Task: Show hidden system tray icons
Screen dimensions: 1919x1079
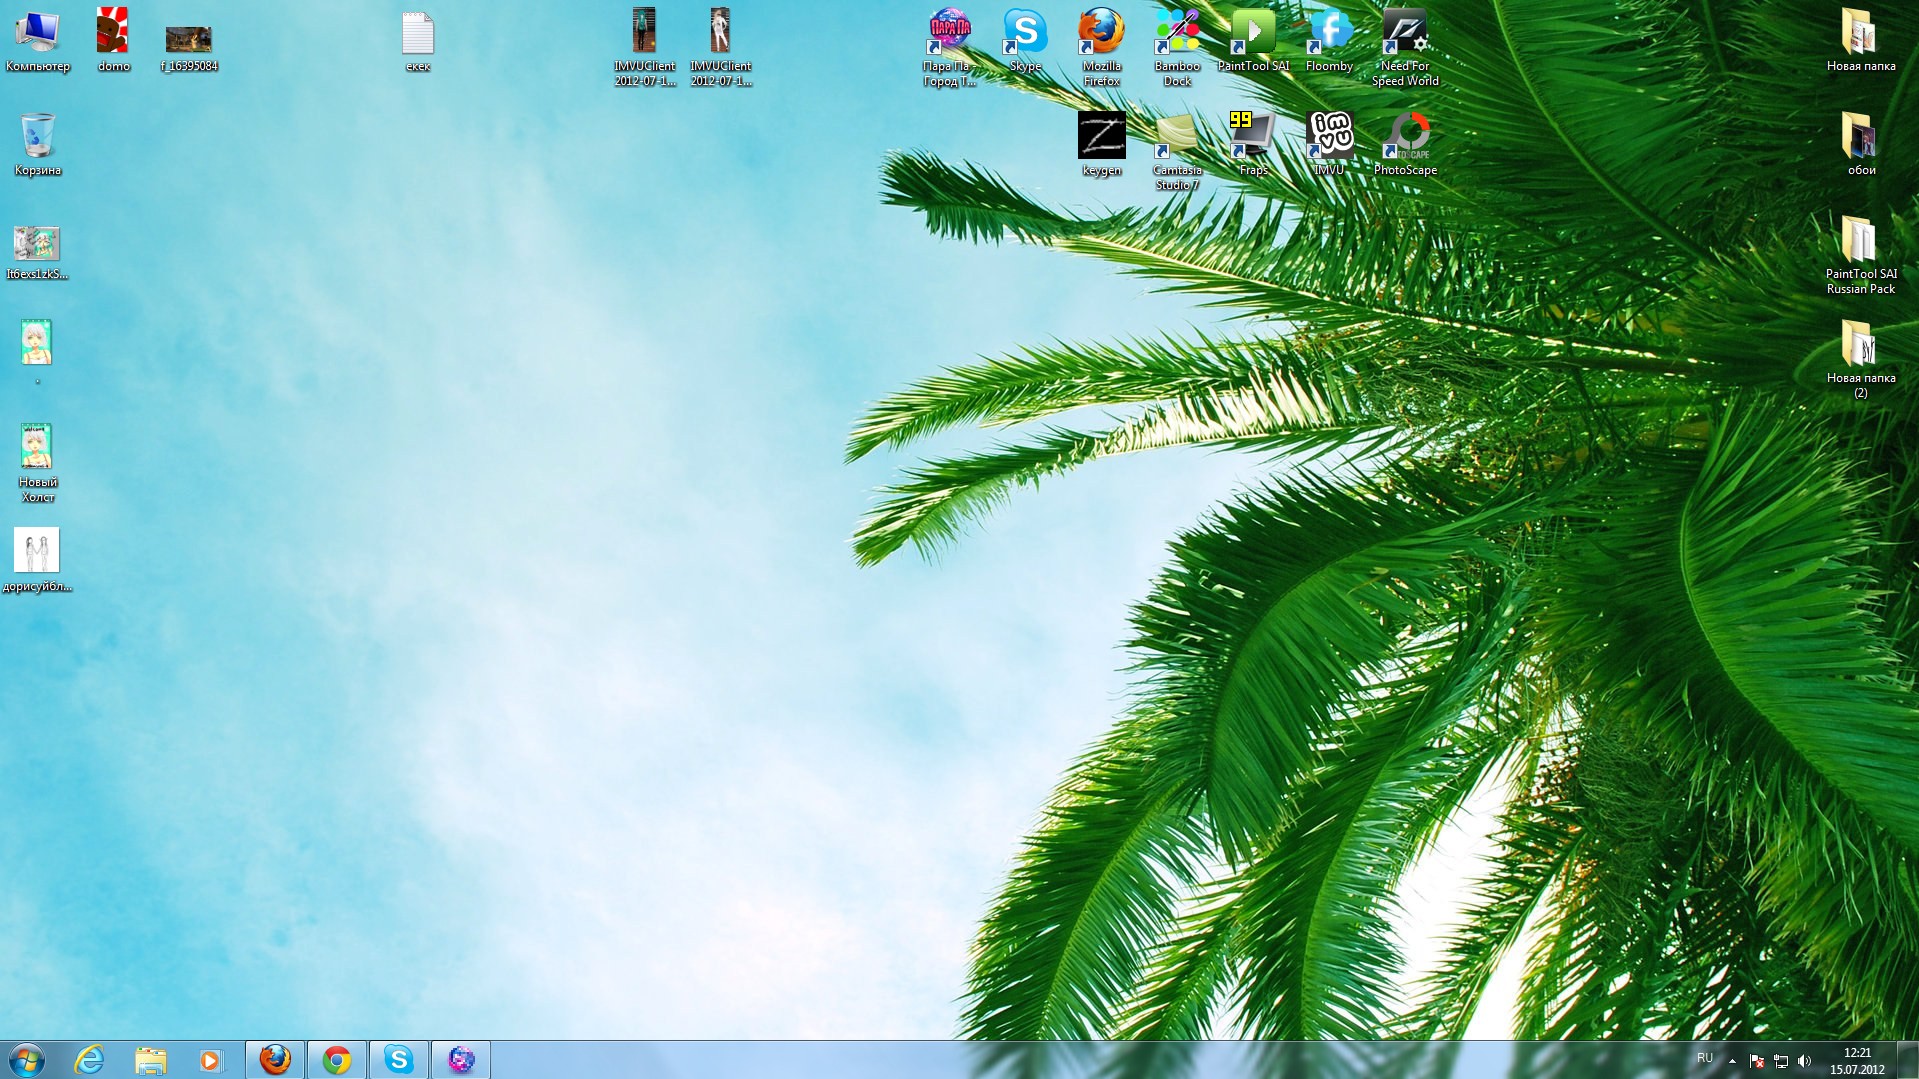Action: 1732,1061
